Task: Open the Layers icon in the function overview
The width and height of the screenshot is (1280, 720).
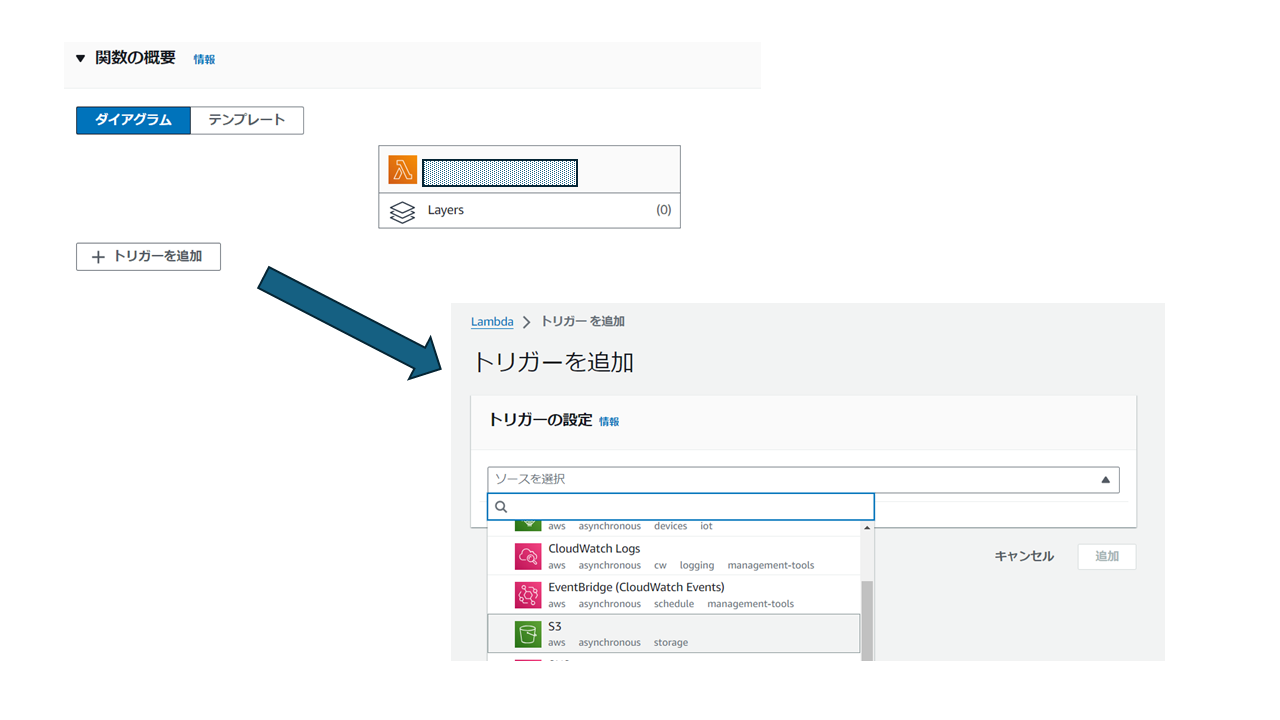Action: point(402,210)
